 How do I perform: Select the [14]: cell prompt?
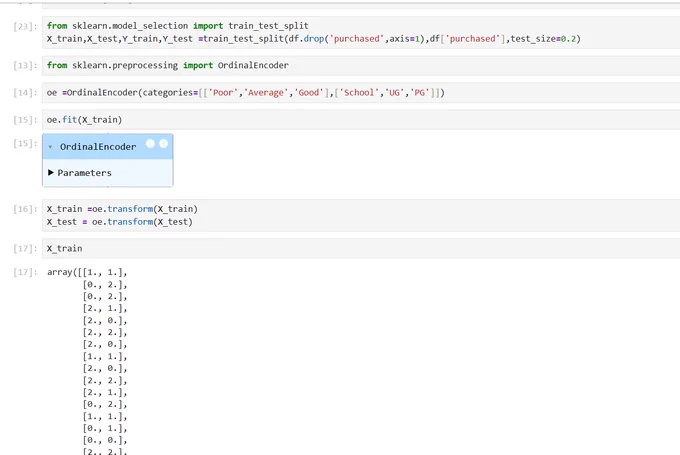click(25, 93)
